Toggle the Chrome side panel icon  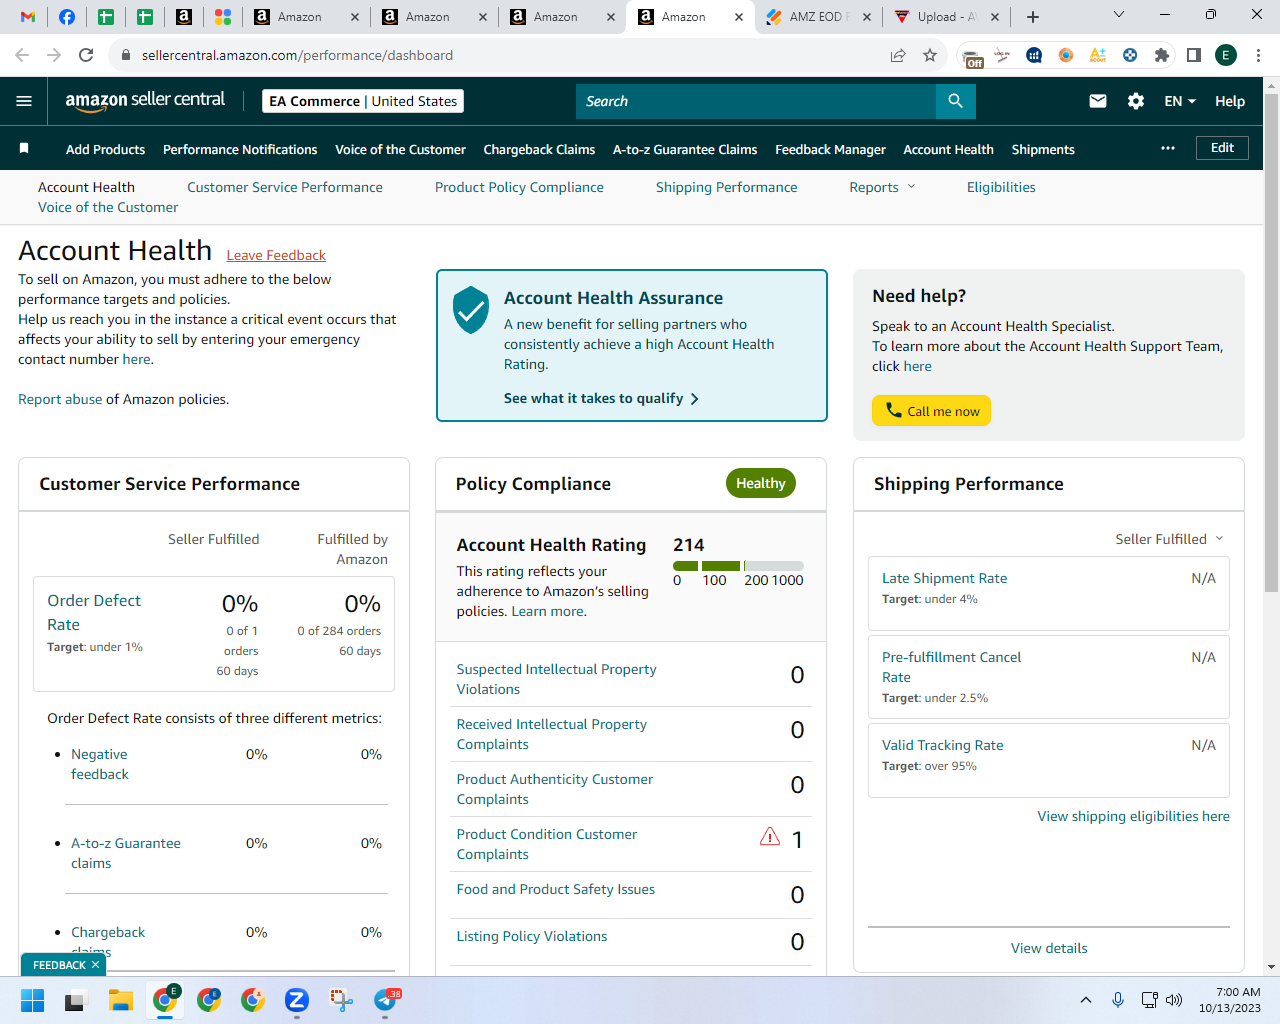click(1194, 55)
